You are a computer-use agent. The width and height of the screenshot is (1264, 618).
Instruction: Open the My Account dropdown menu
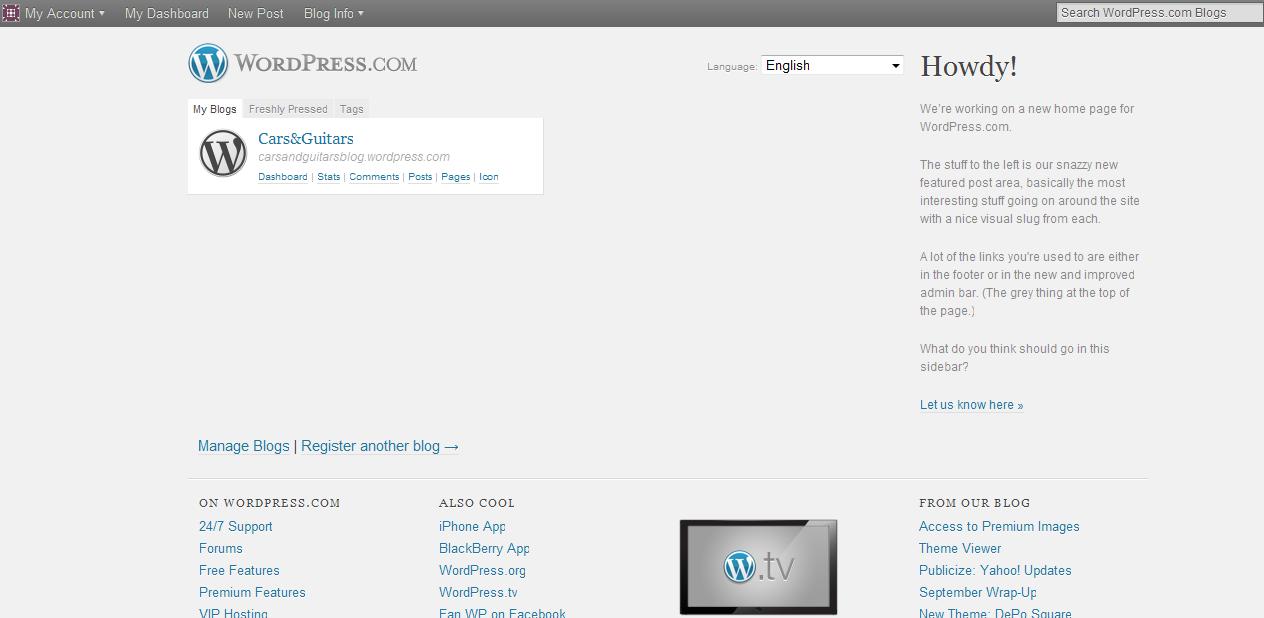(65, 13)
